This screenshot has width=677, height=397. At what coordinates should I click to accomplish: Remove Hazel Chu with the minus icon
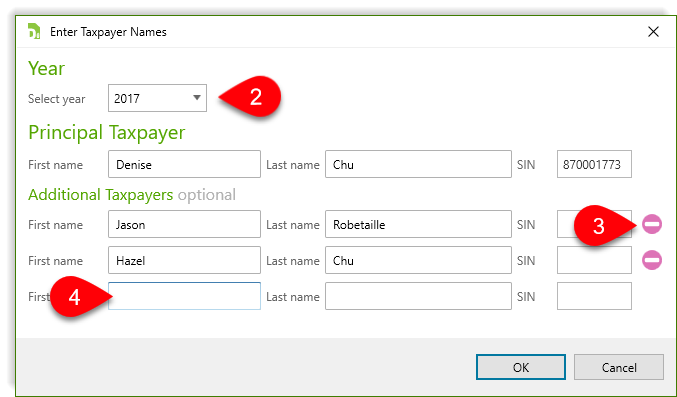click(x=652, y=260)
